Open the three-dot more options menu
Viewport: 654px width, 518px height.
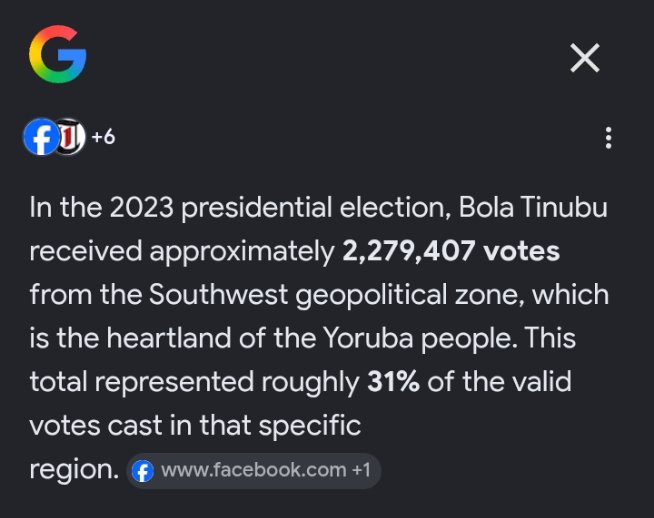click(609, 138)
